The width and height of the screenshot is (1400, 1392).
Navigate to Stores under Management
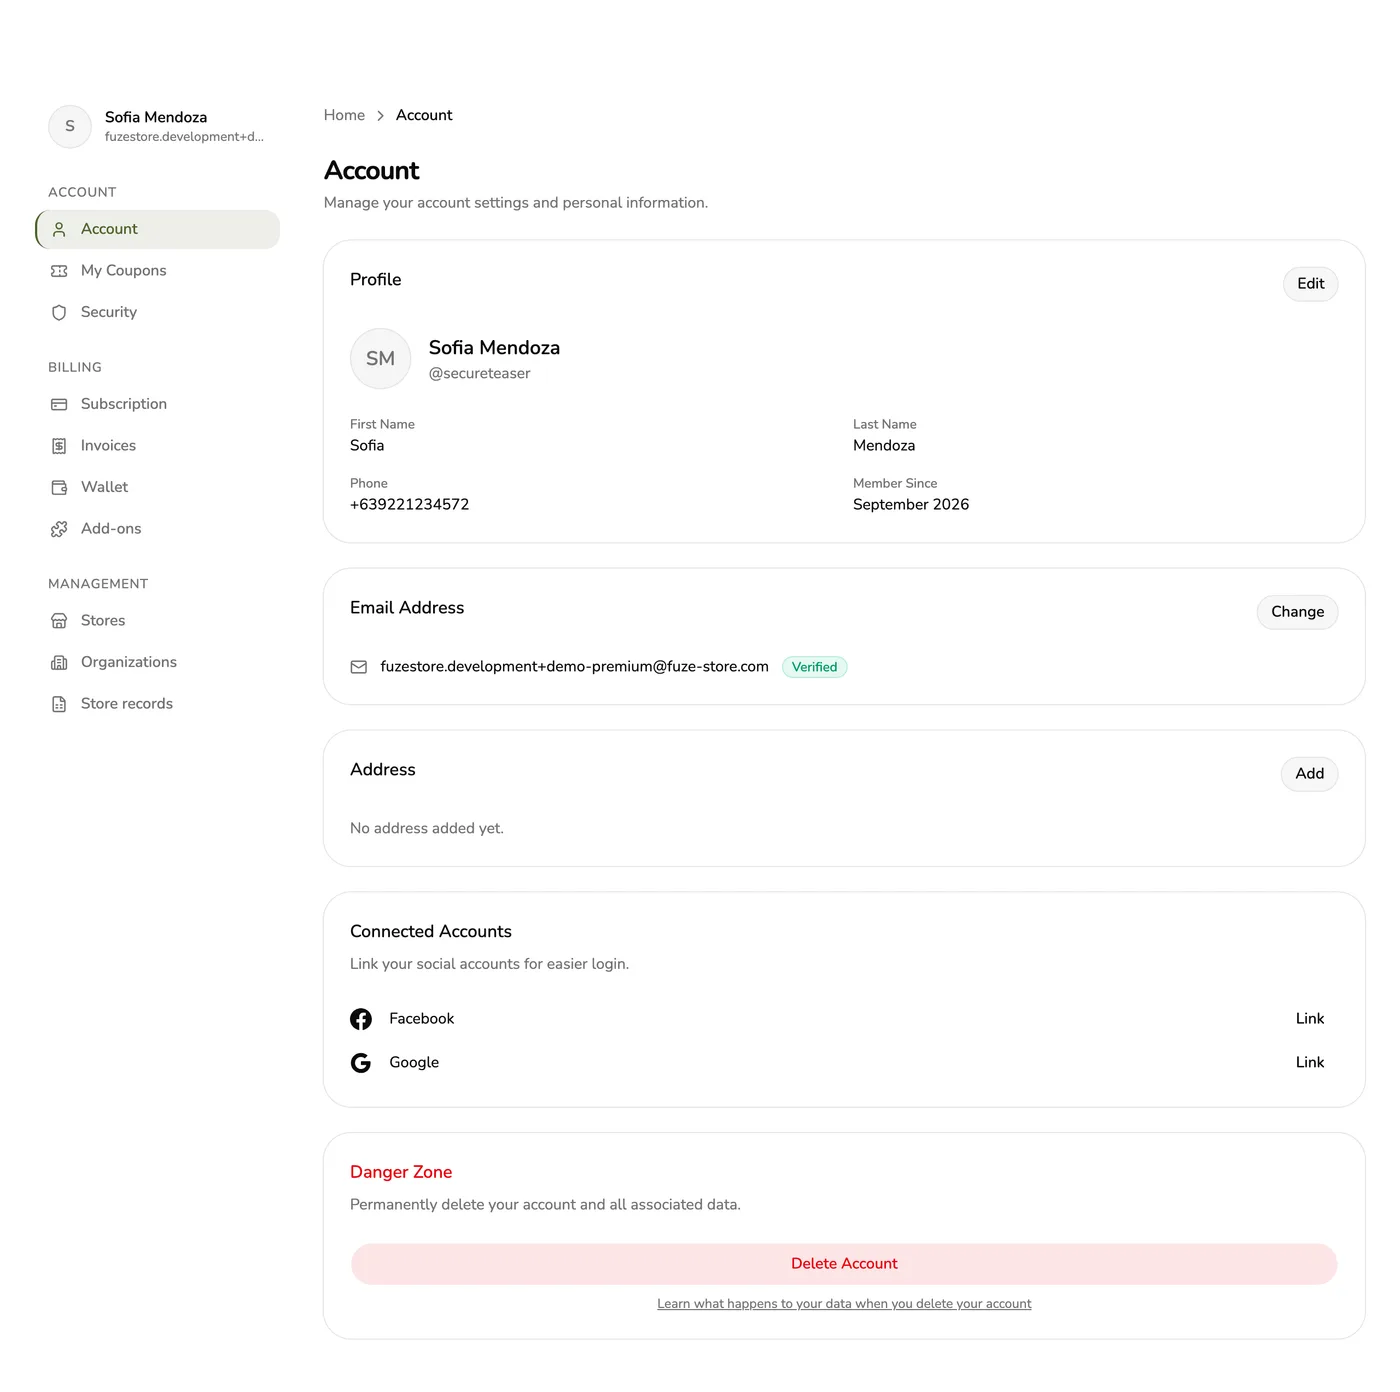click(x=158, y=621)
